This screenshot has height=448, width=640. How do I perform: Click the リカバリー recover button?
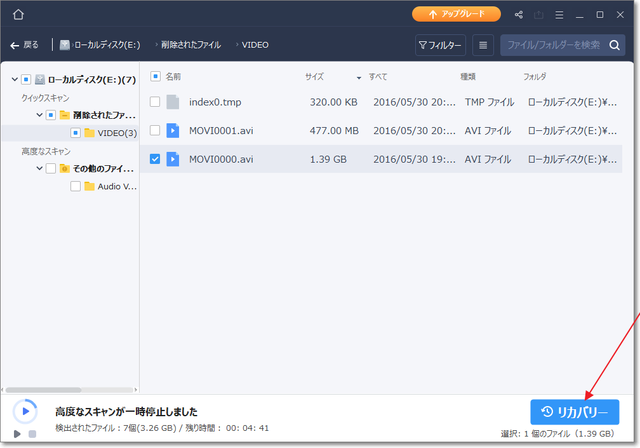pos(574,412)
